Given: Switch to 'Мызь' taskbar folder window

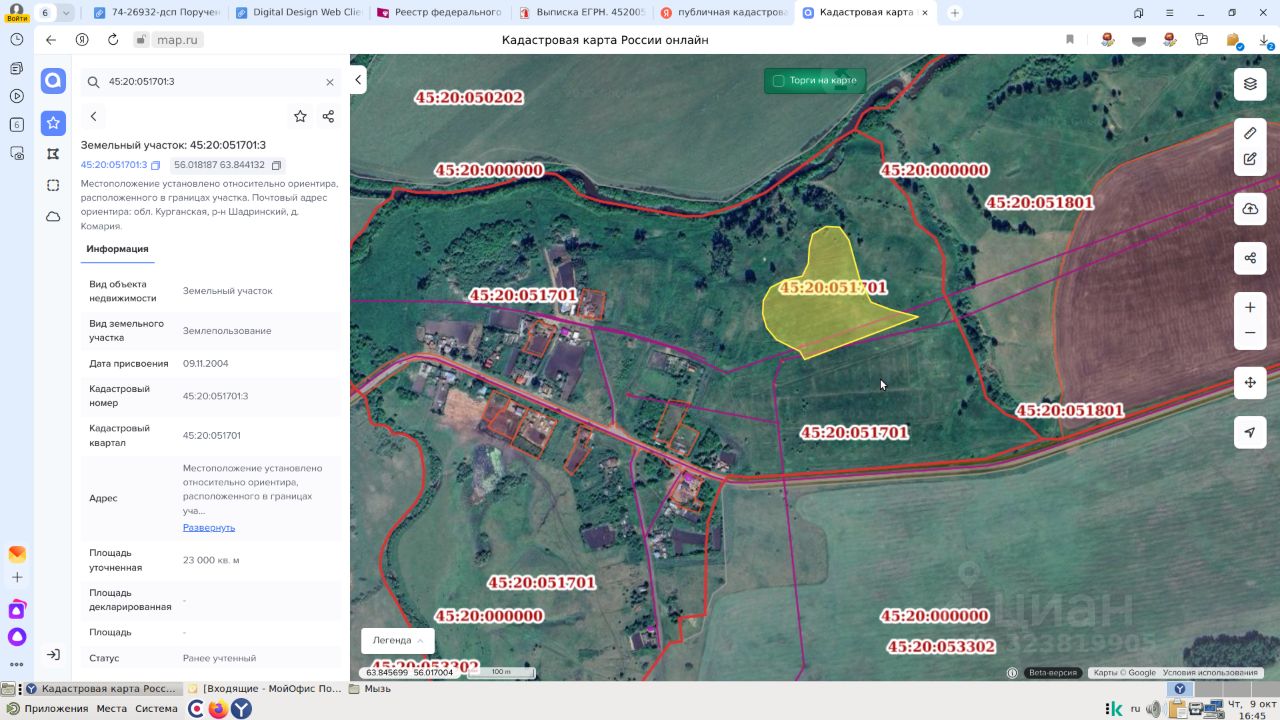Looking at the screenshot, I should click(x=369, y=689).
